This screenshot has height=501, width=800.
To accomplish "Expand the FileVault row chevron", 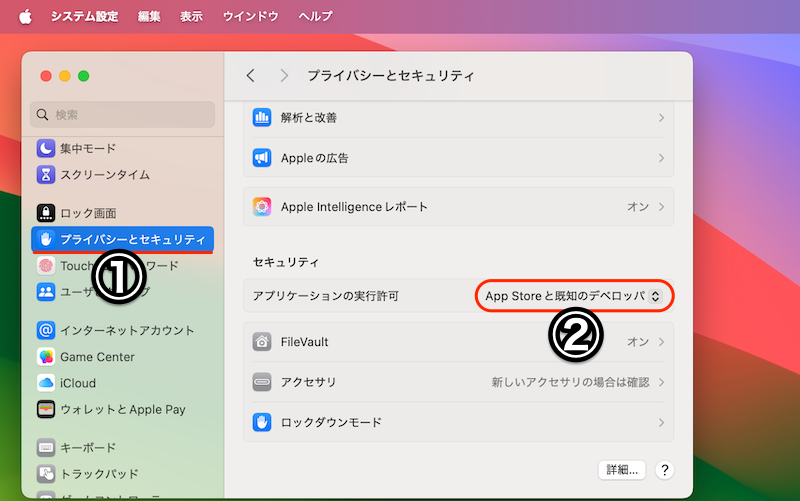I will click(x=661, y=341).
